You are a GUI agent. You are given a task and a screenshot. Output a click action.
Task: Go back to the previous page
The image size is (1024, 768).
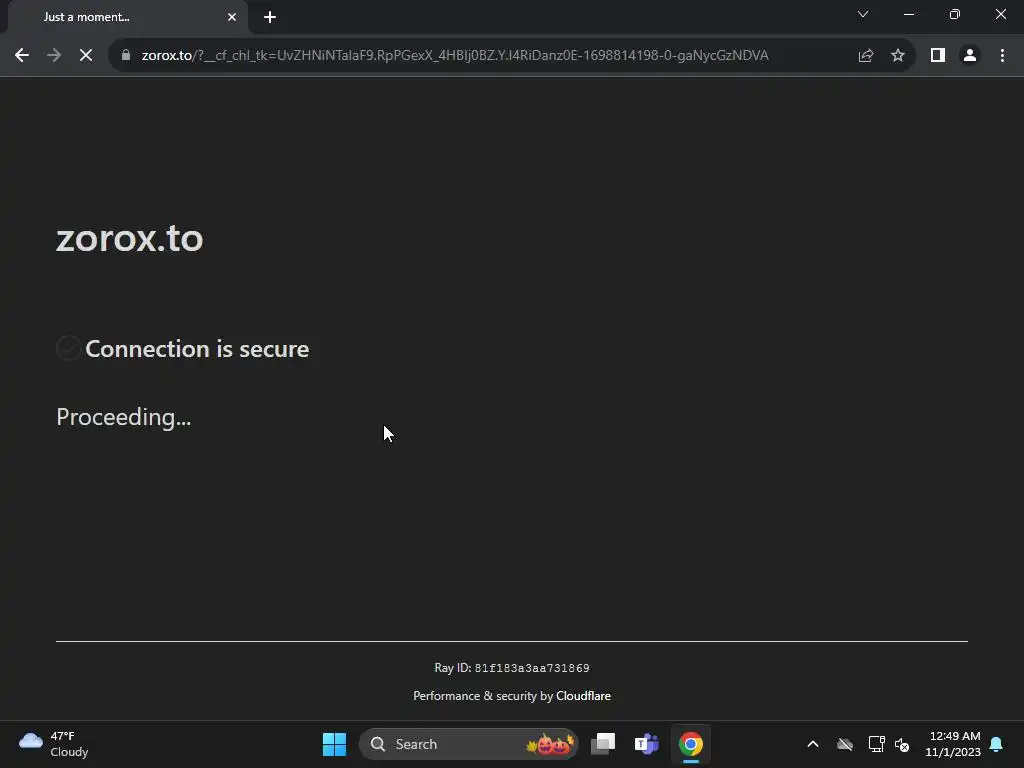[22, 56]
